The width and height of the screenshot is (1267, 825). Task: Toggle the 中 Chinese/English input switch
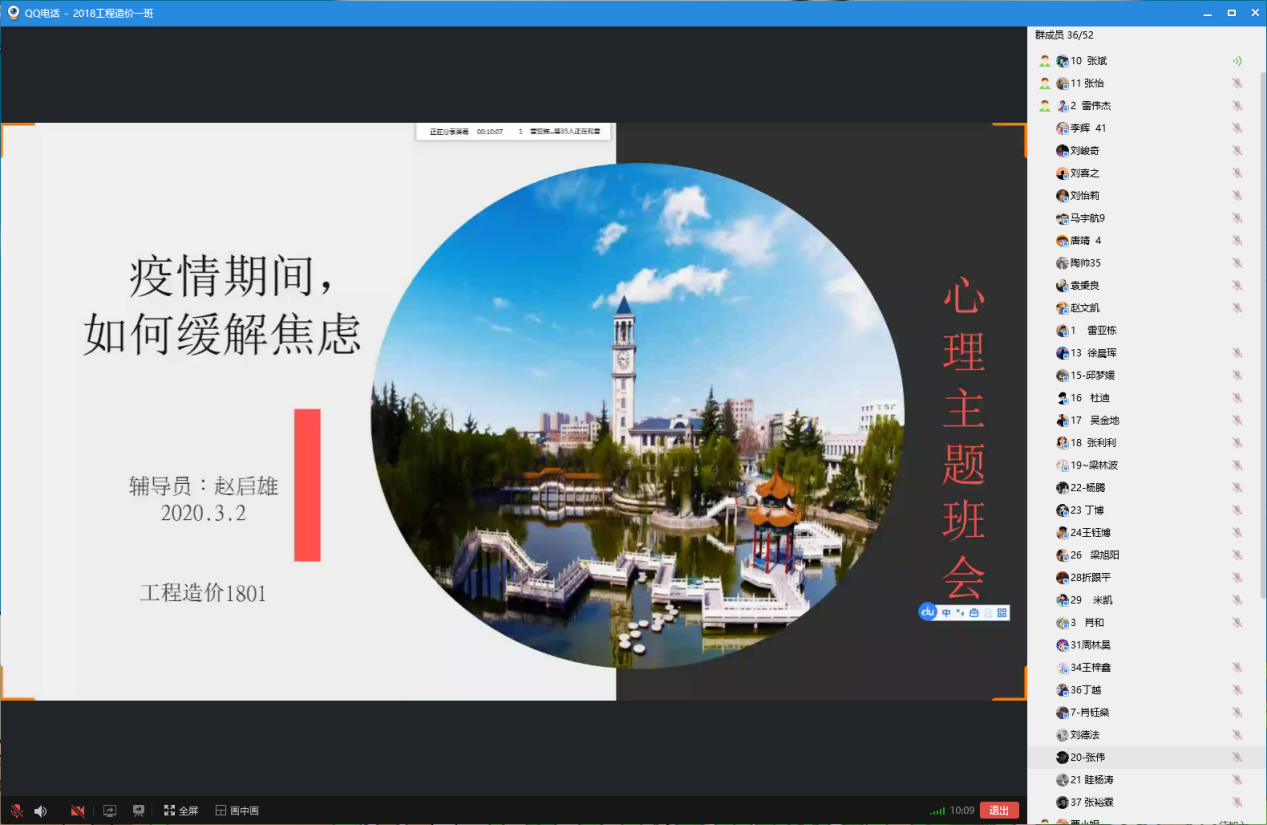[945, 612]
